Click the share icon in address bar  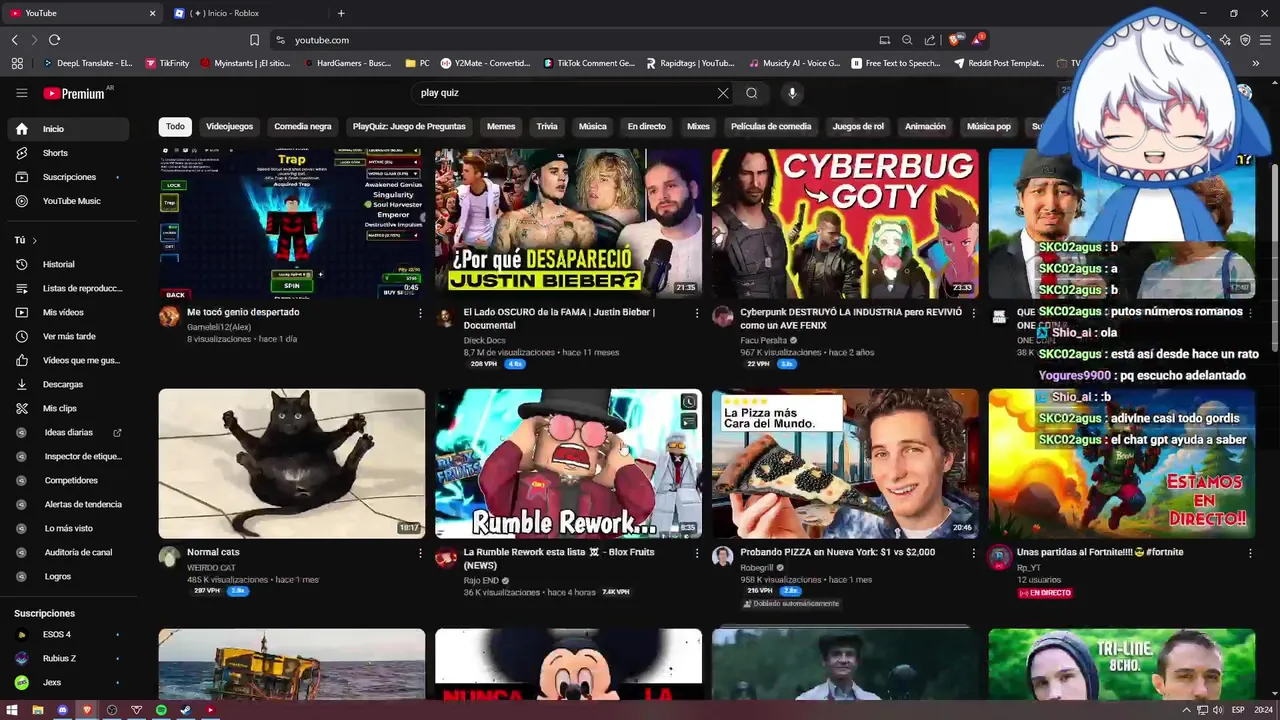[x=930, y=40]
